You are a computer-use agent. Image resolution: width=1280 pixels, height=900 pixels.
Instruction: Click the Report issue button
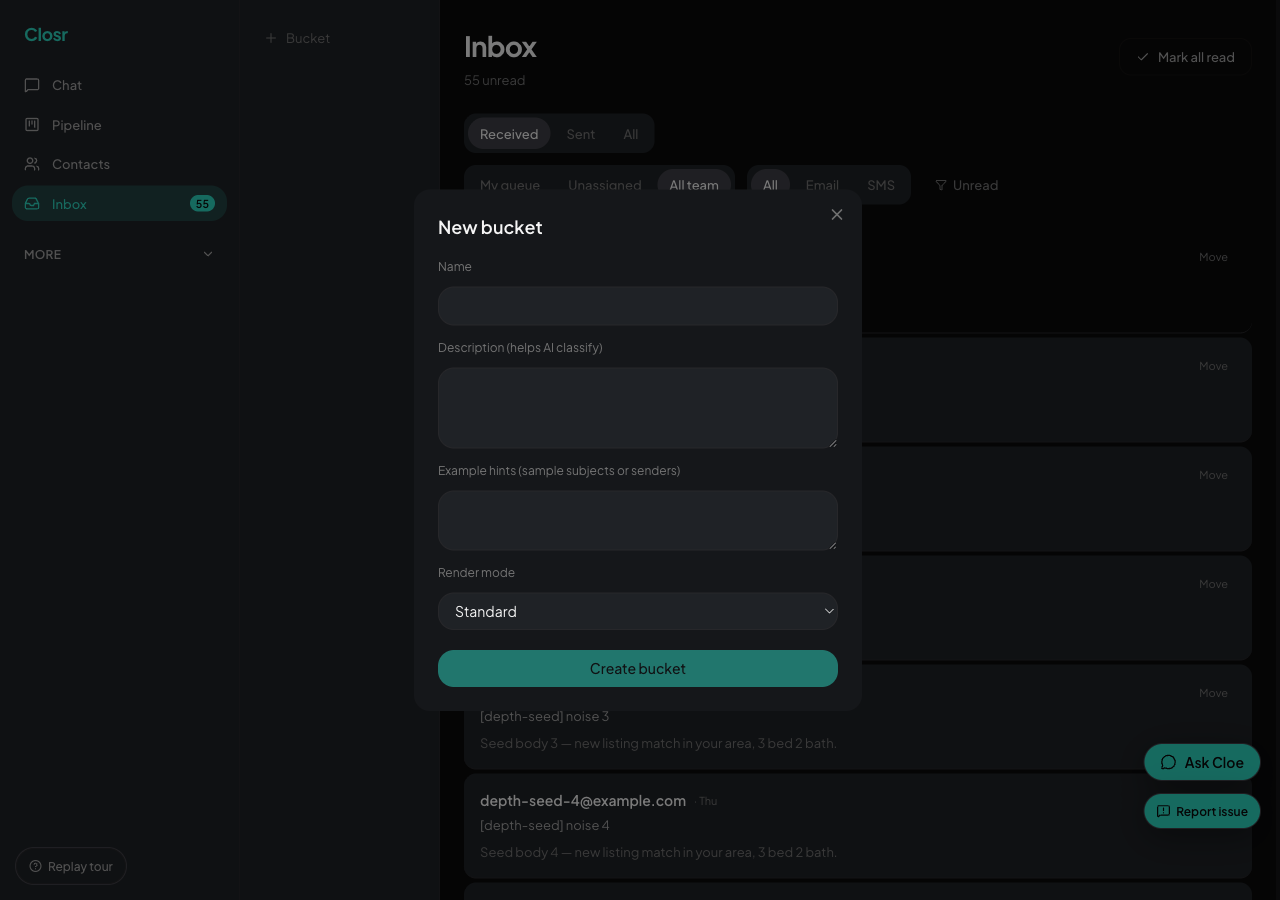tap(1202, 811)
